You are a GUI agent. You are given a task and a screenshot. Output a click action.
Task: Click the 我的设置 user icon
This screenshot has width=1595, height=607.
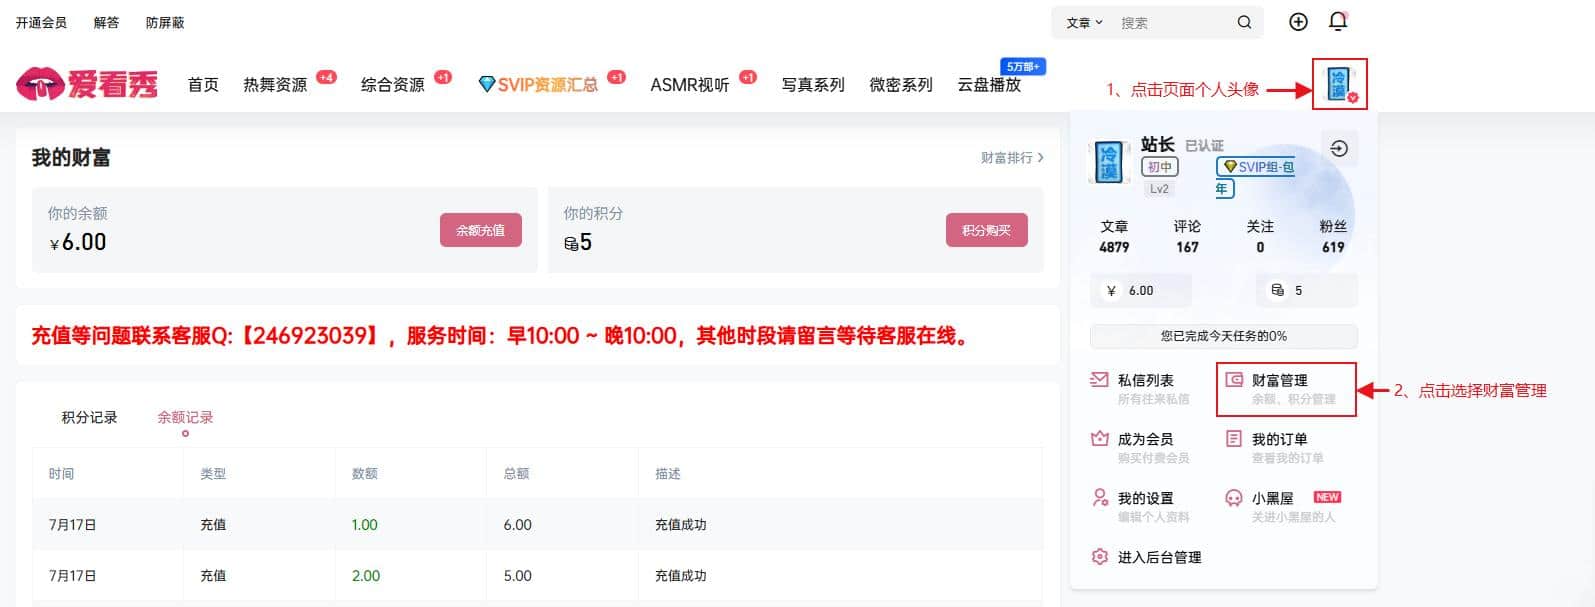[1100, 498]
